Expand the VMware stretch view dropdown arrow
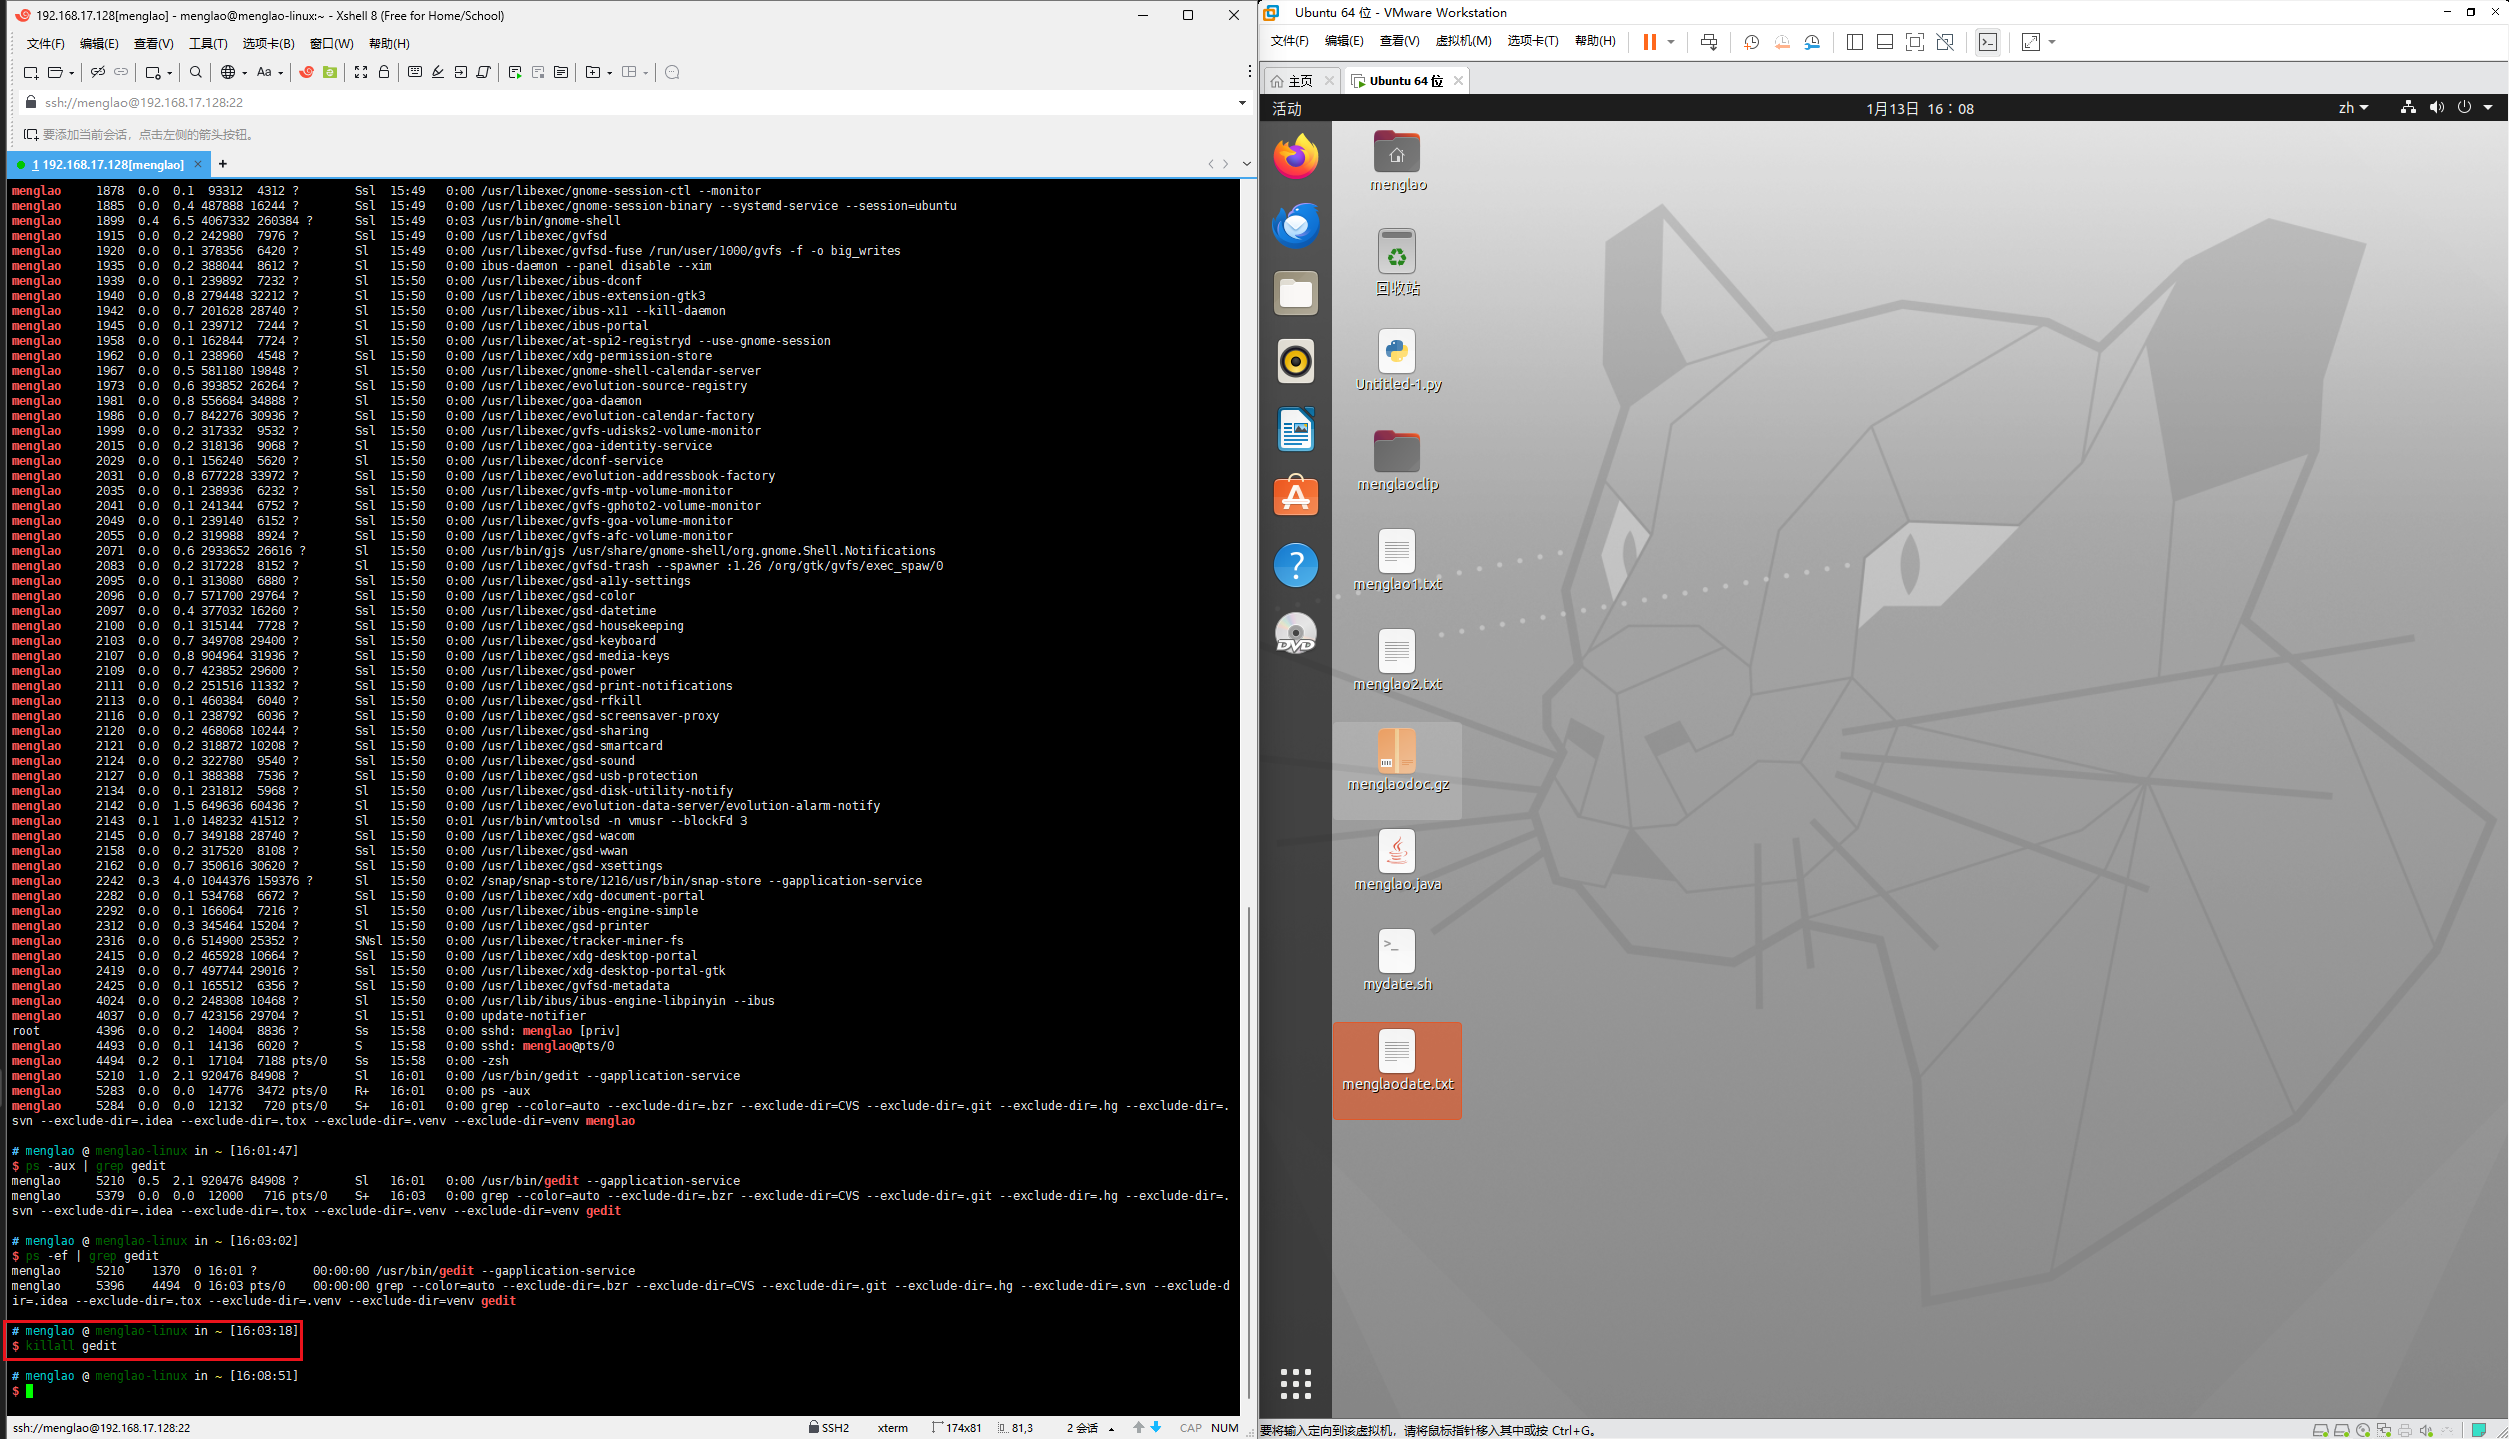Image resolution: width=2509 pixels, height=1439 pixels. point(2052,42)
